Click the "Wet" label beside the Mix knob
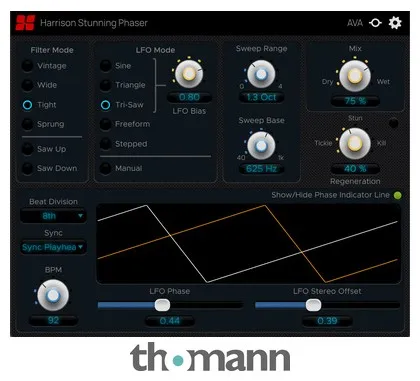This screenshot has height=381, width=420. coord(383,82)
